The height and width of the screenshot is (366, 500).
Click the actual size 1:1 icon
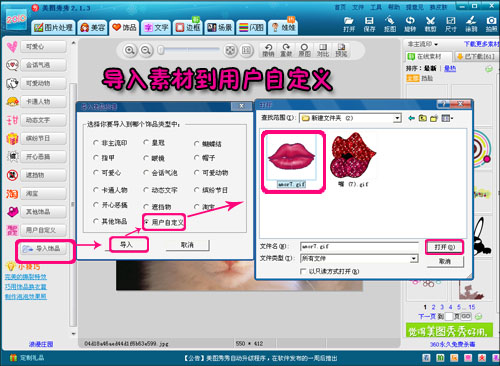pos(246,50)
